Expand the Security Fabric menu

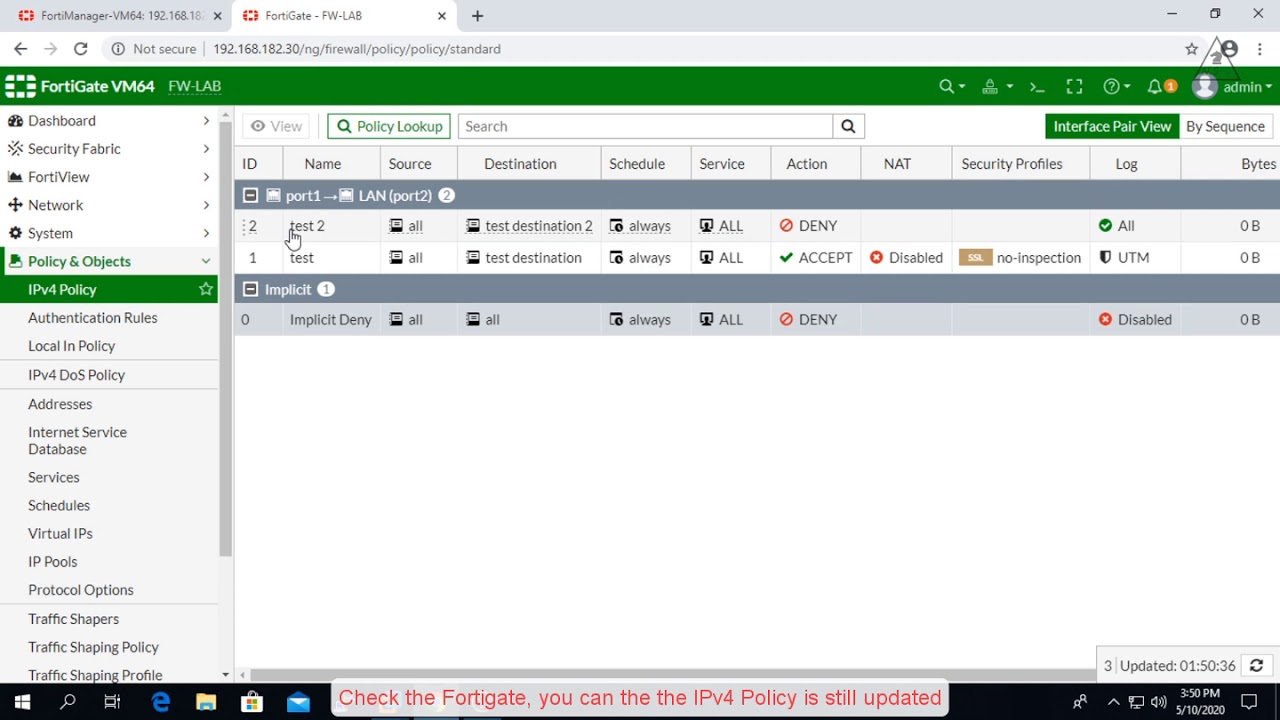109,149
